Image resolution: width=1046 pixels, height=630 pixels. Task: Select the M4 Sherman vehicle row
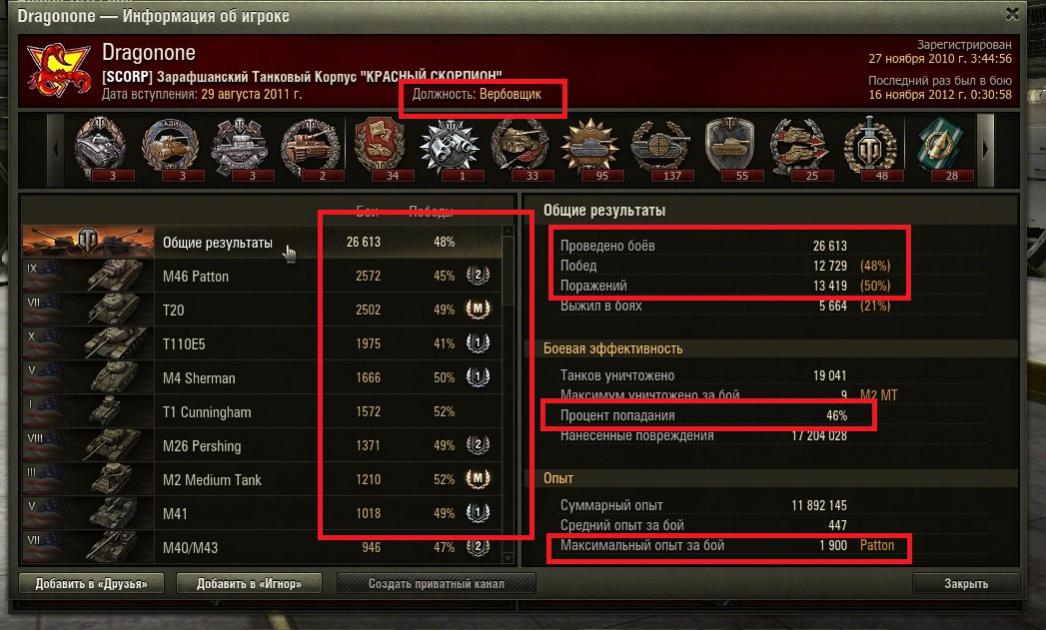[262, 378]
